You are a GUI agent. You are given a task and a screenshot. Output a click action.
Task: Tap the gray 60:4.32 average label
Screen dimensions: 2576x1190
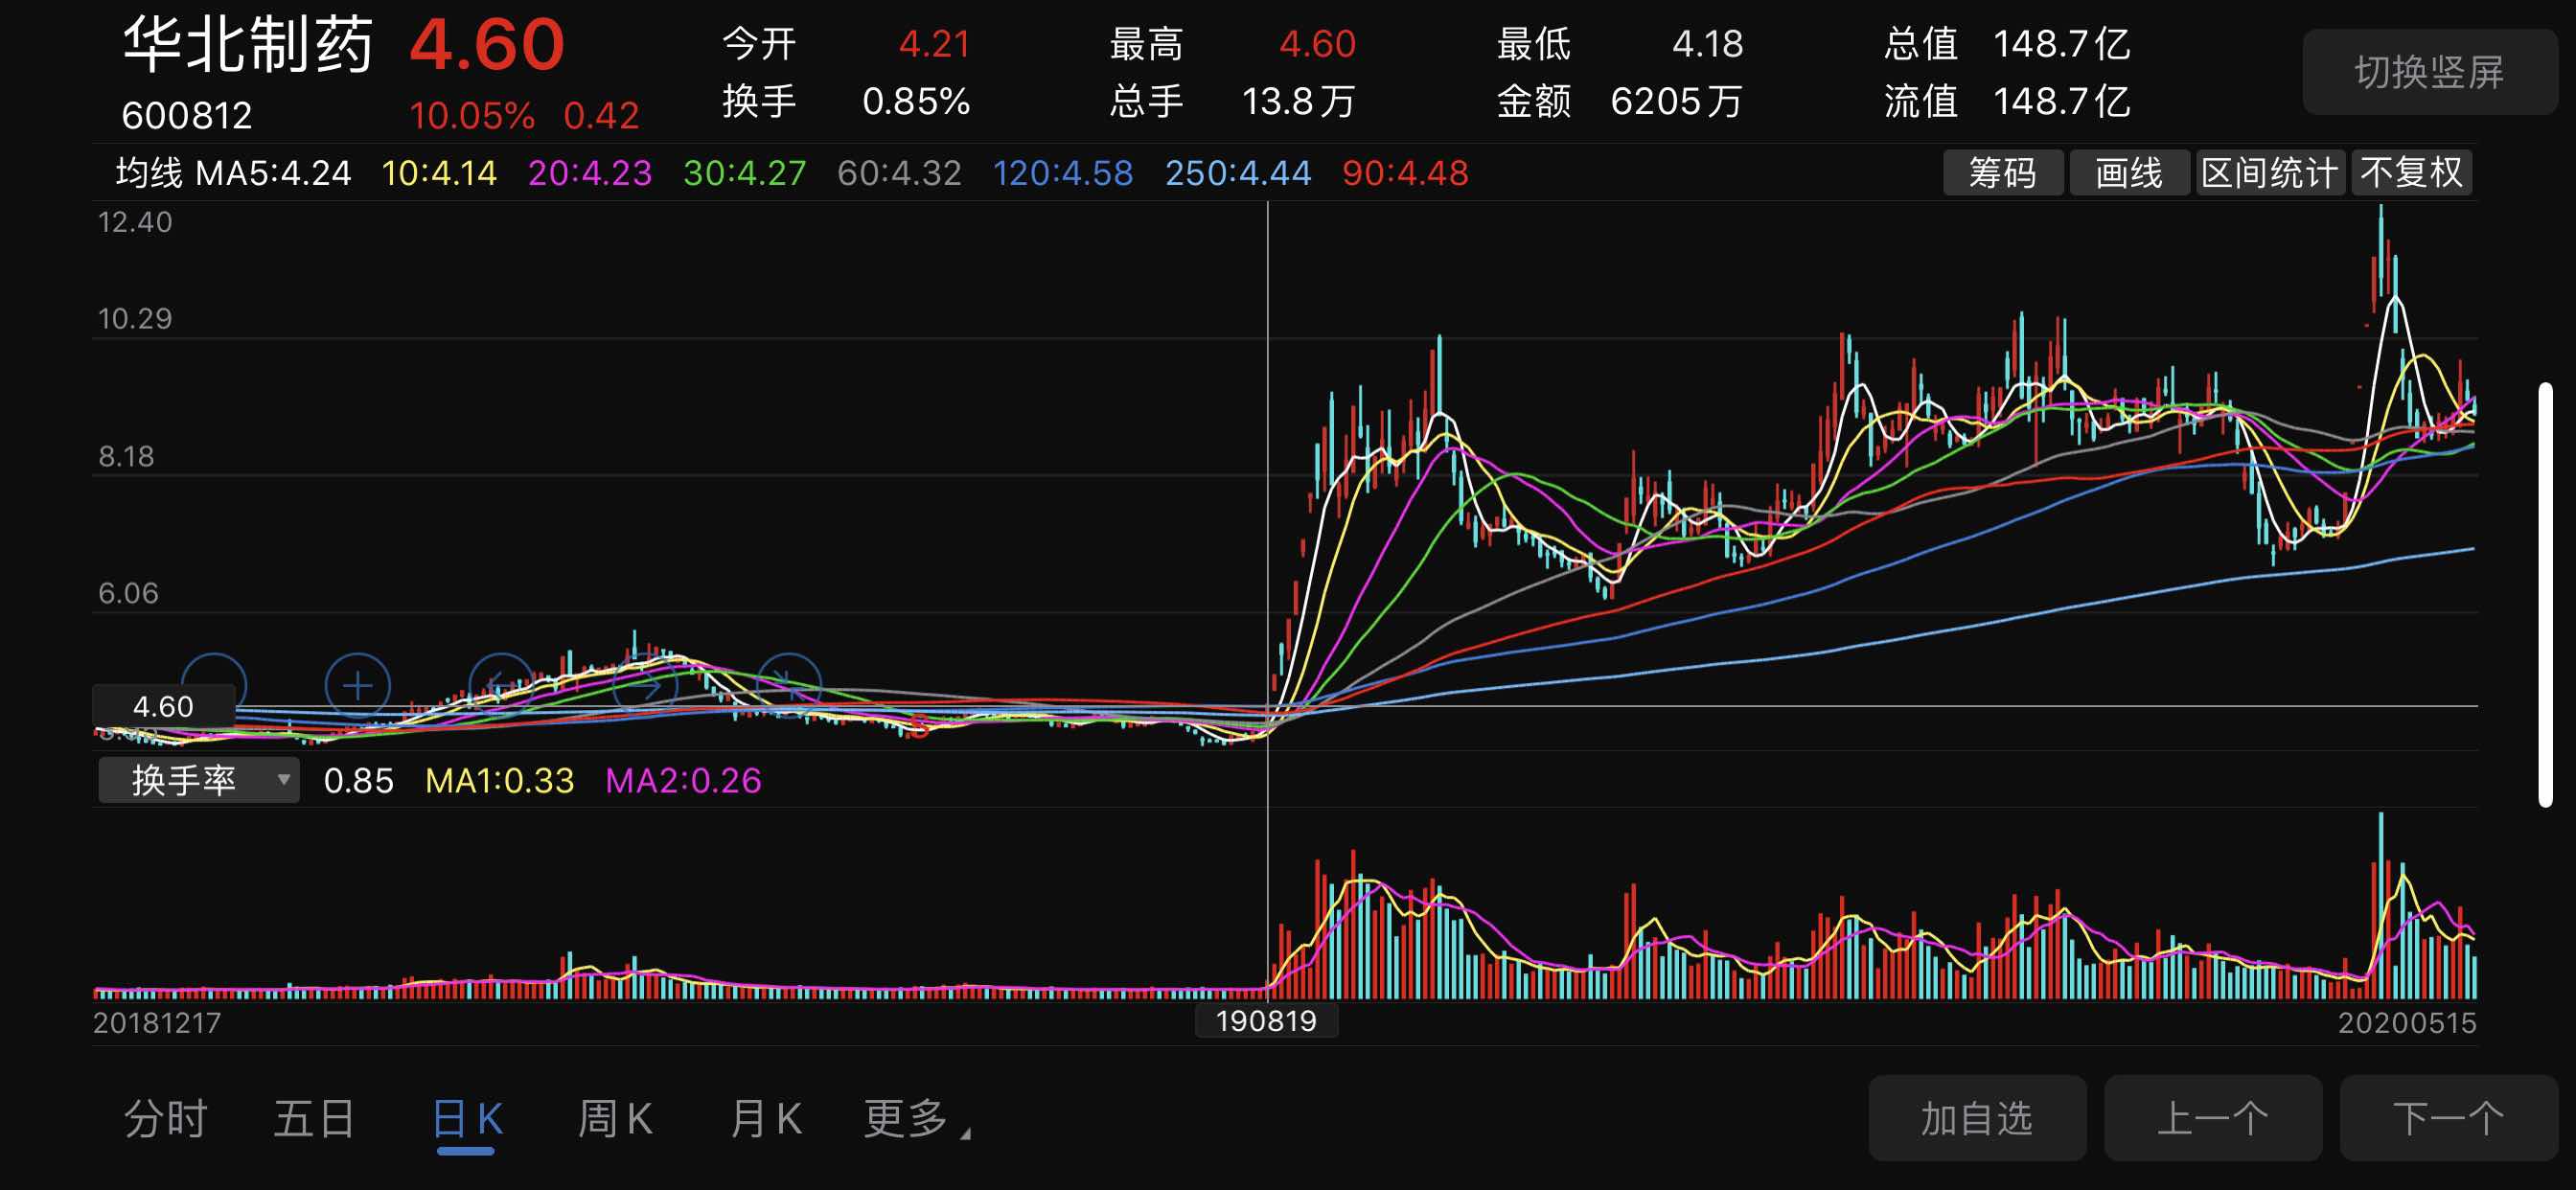(x=899, y=173)
